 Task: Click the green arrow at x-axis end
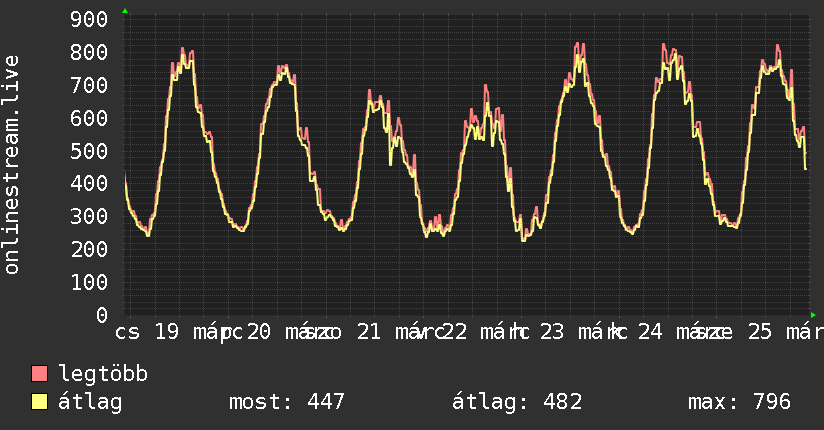point(813,315)
